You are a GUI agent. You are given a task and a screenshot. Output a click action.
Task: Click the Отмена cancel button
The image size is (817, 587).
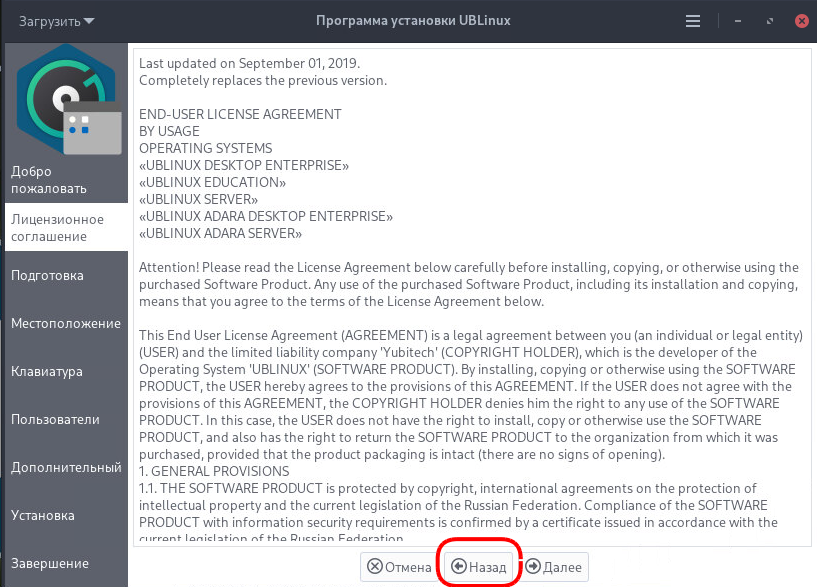tap(400, 567)
